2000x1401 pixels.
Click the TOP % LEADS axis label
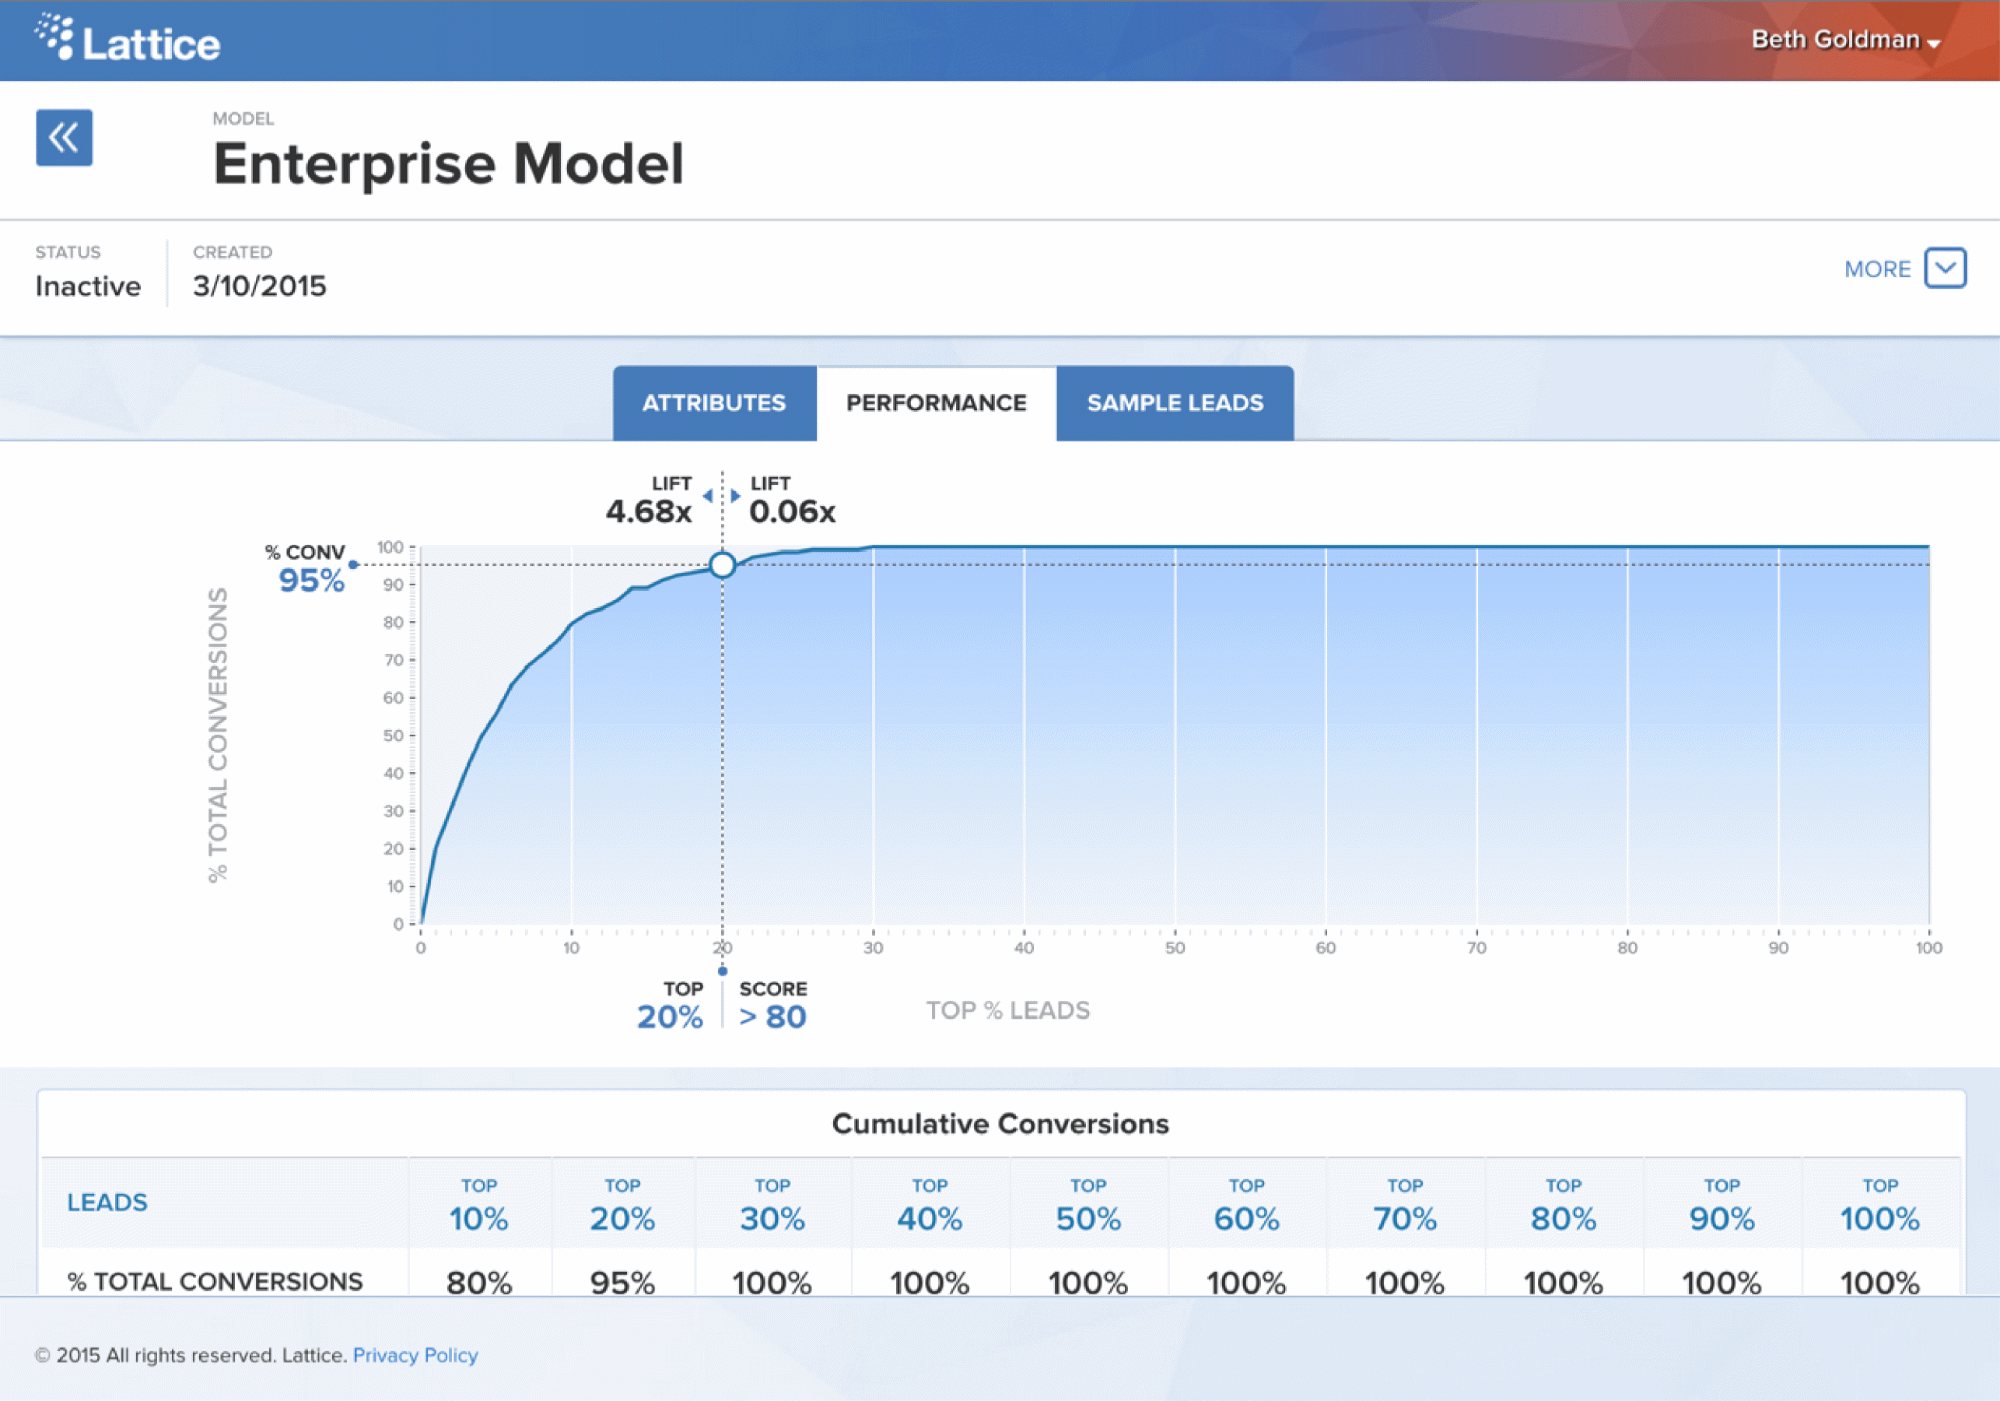(1008, 1010)
